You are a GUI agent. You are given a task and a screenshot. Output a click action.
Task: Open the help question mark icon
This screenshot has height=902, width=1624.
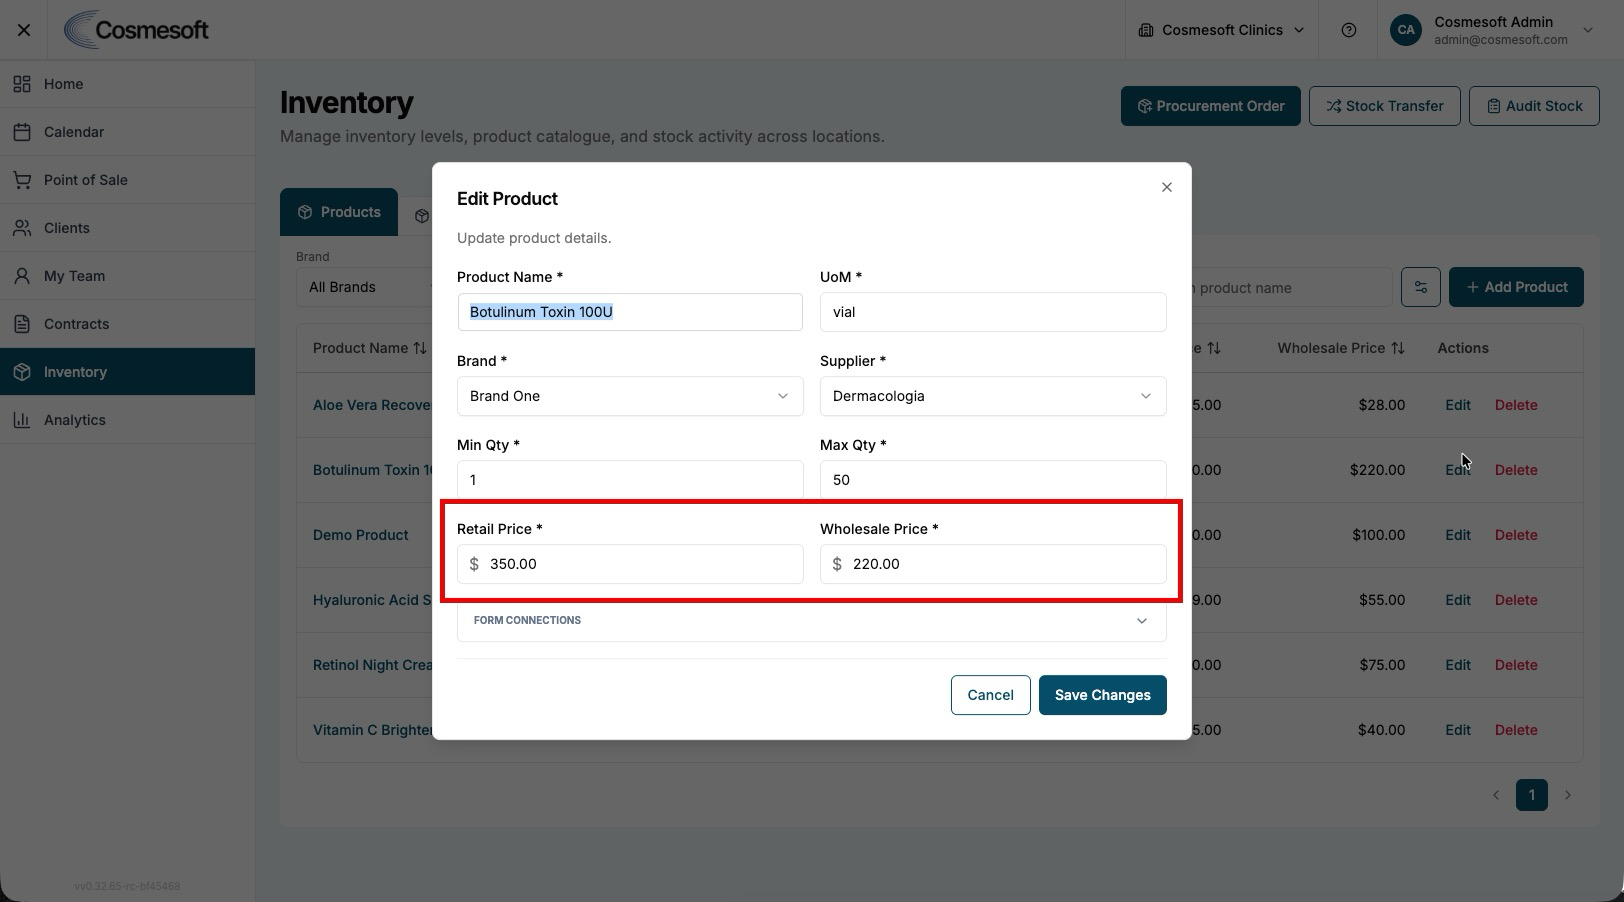click(1349, 30)
